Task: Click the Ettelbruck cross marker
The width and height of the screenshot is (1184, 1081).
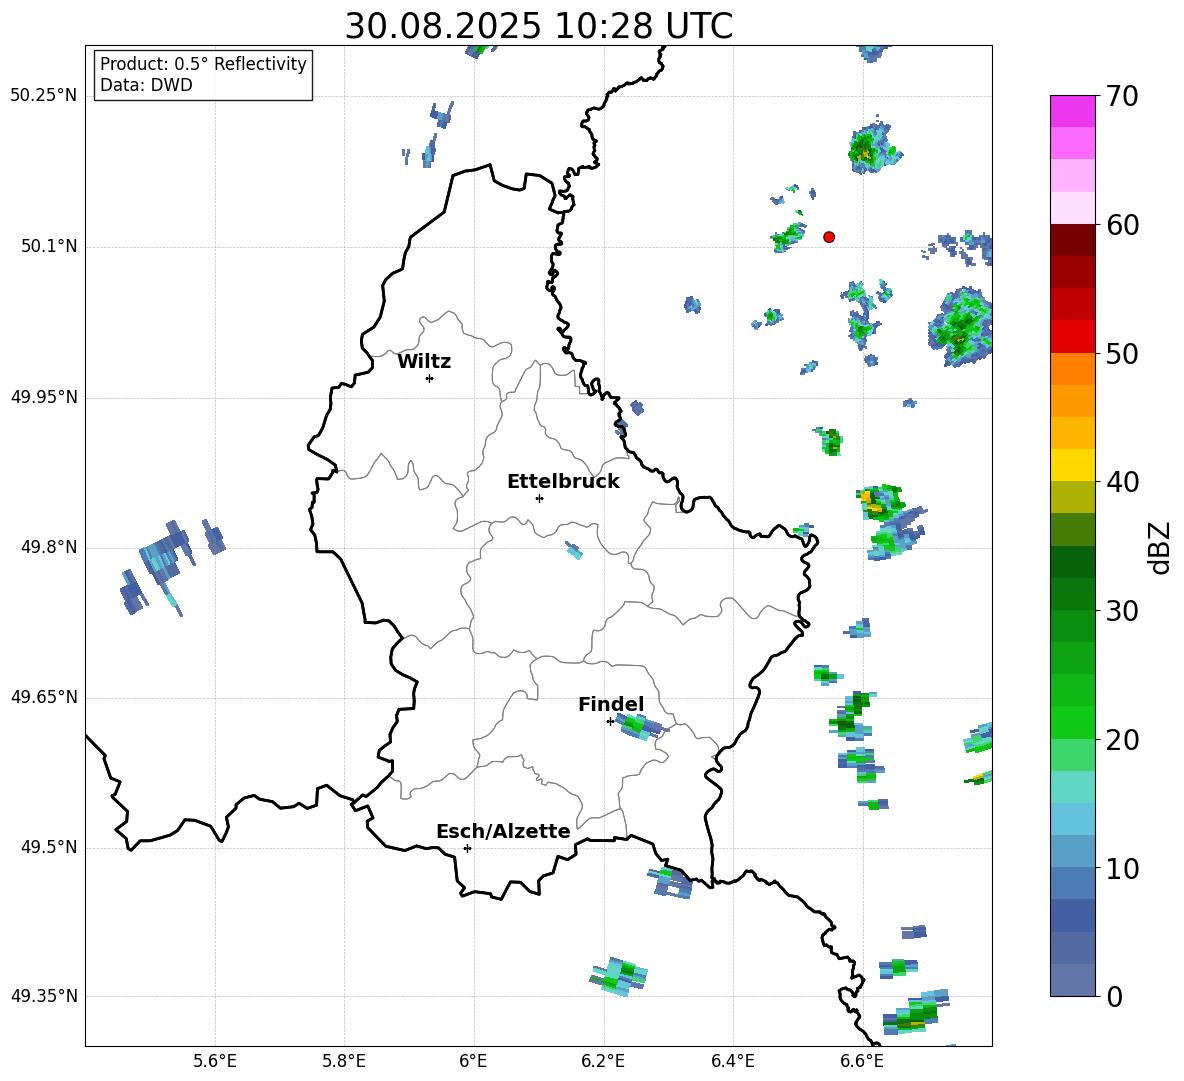Action: pos(539,498)
